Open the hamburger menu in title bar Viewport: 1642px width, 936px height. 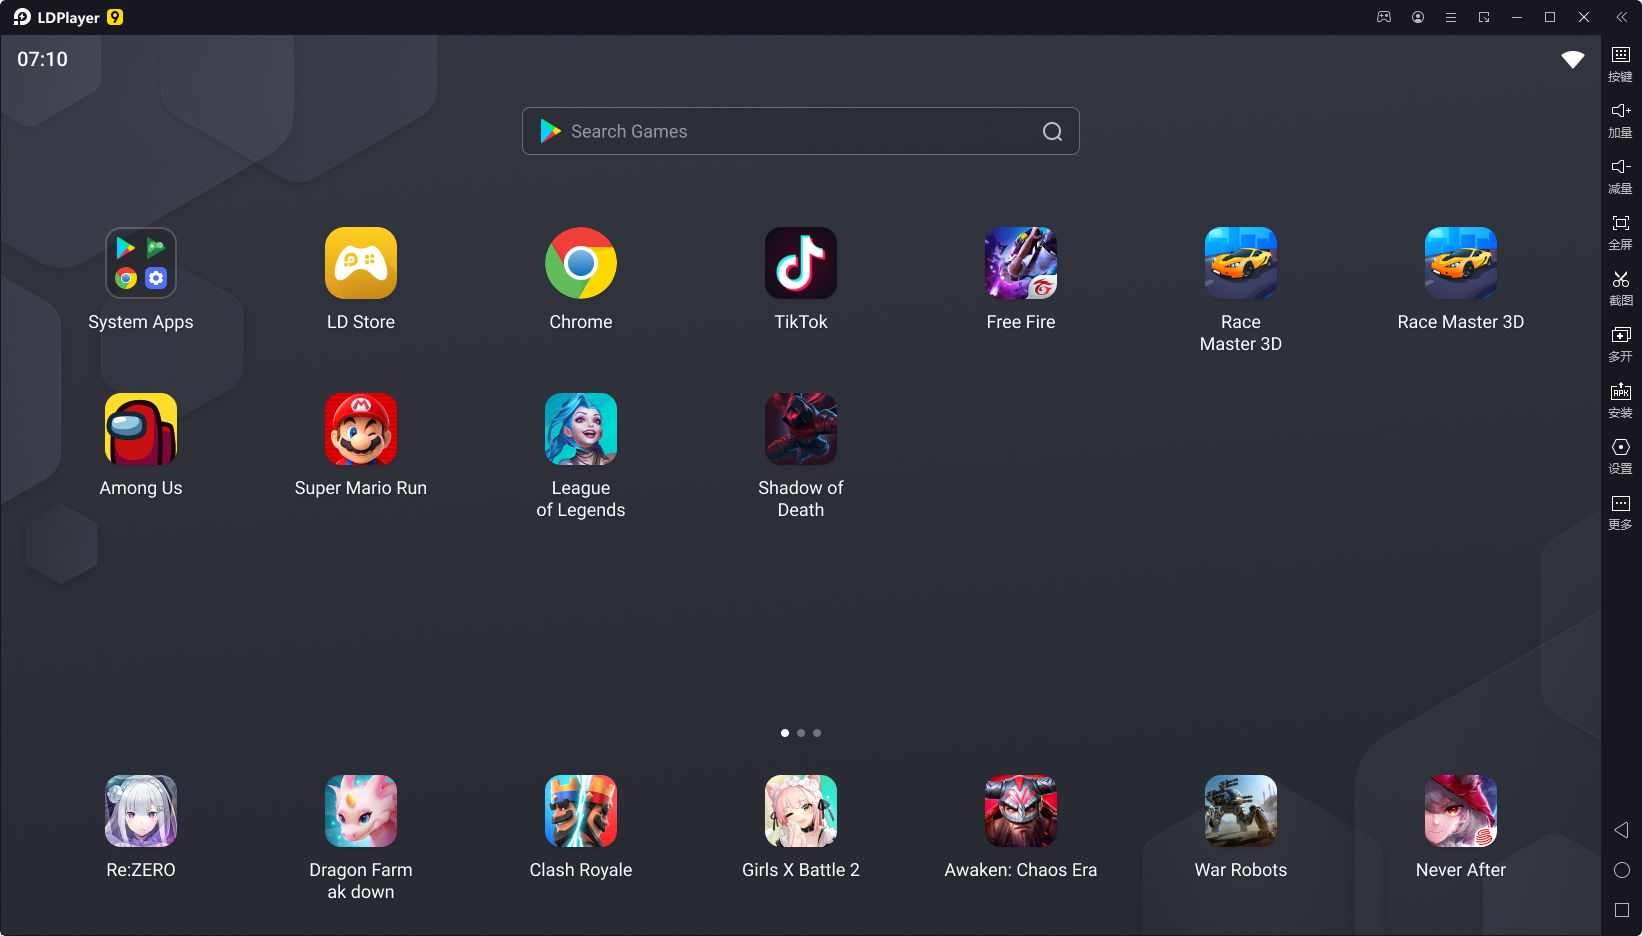(1451, 17)
